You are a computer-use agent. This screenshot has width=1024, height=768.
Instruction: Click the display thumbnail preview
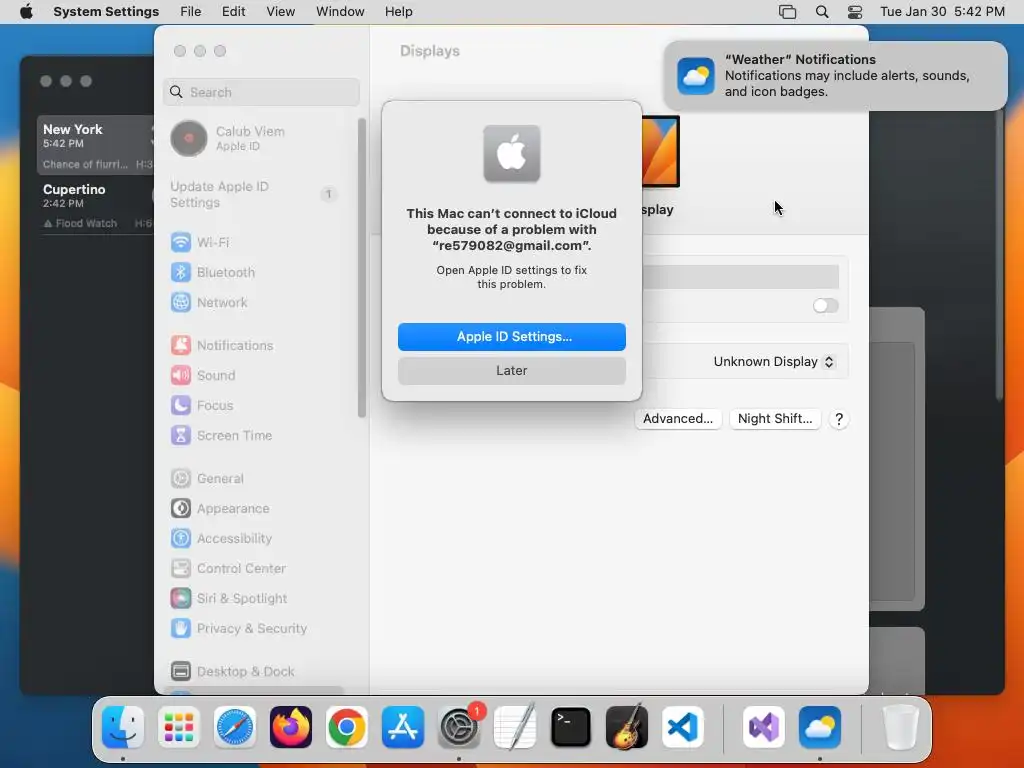coord(661,152)
